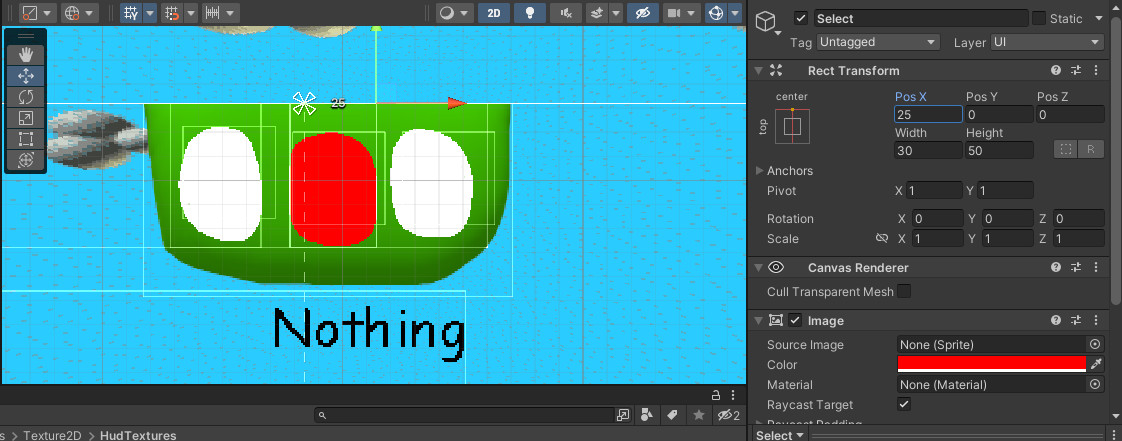The height and width of the screenshot is (441, 1122).
Task: Enable the Static checkbox
Action: click(x=1039, y=19)
